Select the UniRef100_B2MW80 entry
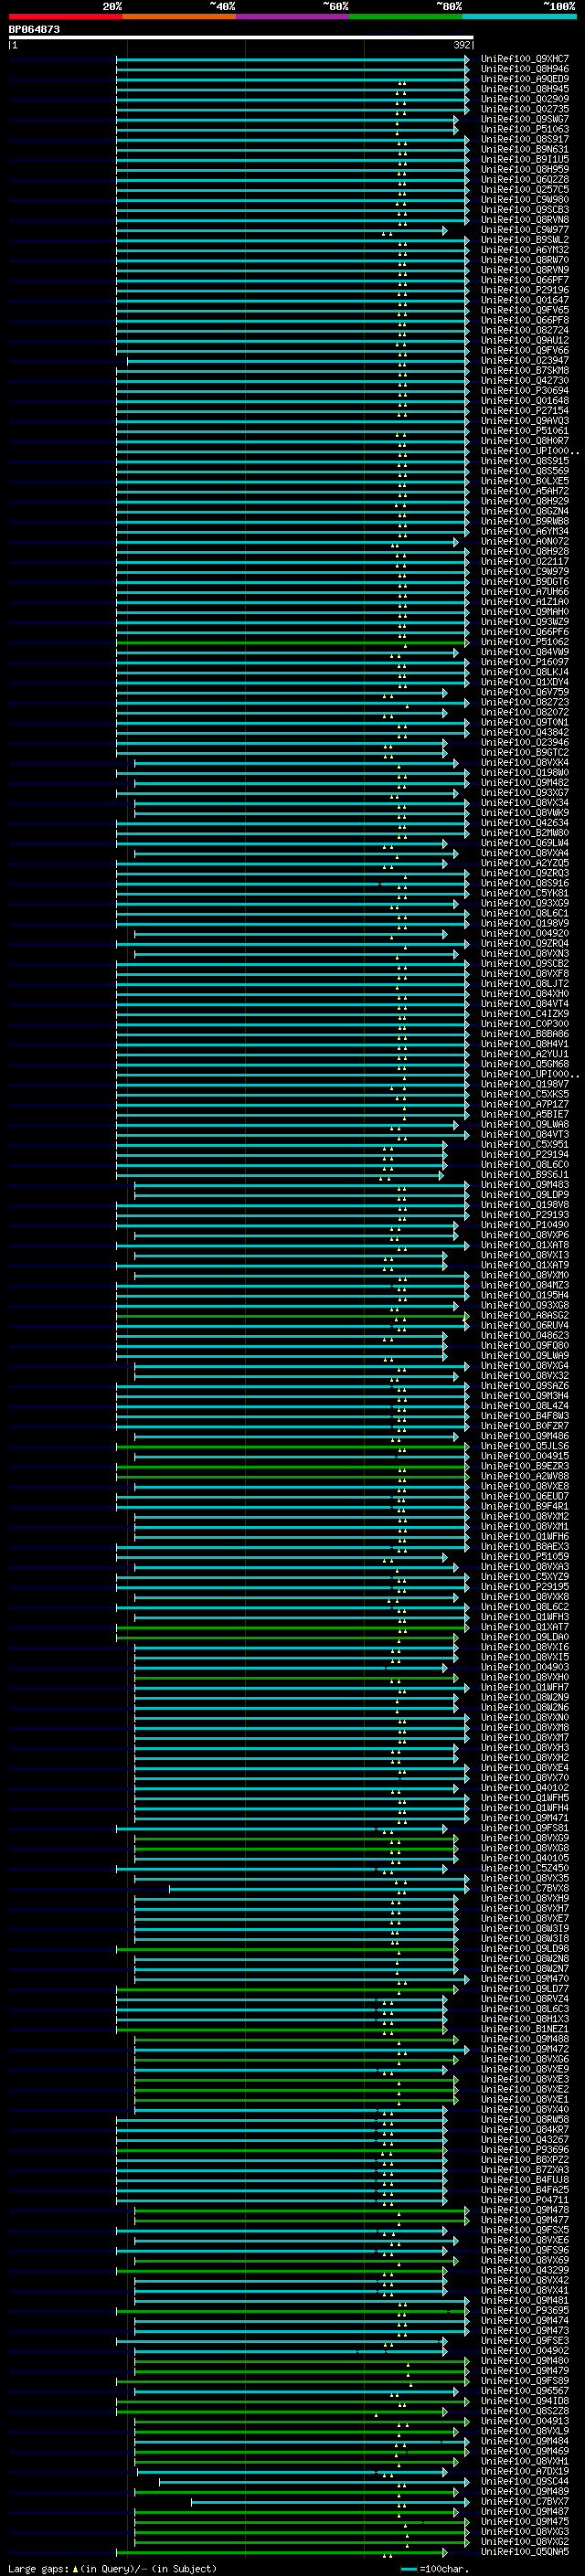Viewport: 585px width, 2576px height. coord(525,833)
